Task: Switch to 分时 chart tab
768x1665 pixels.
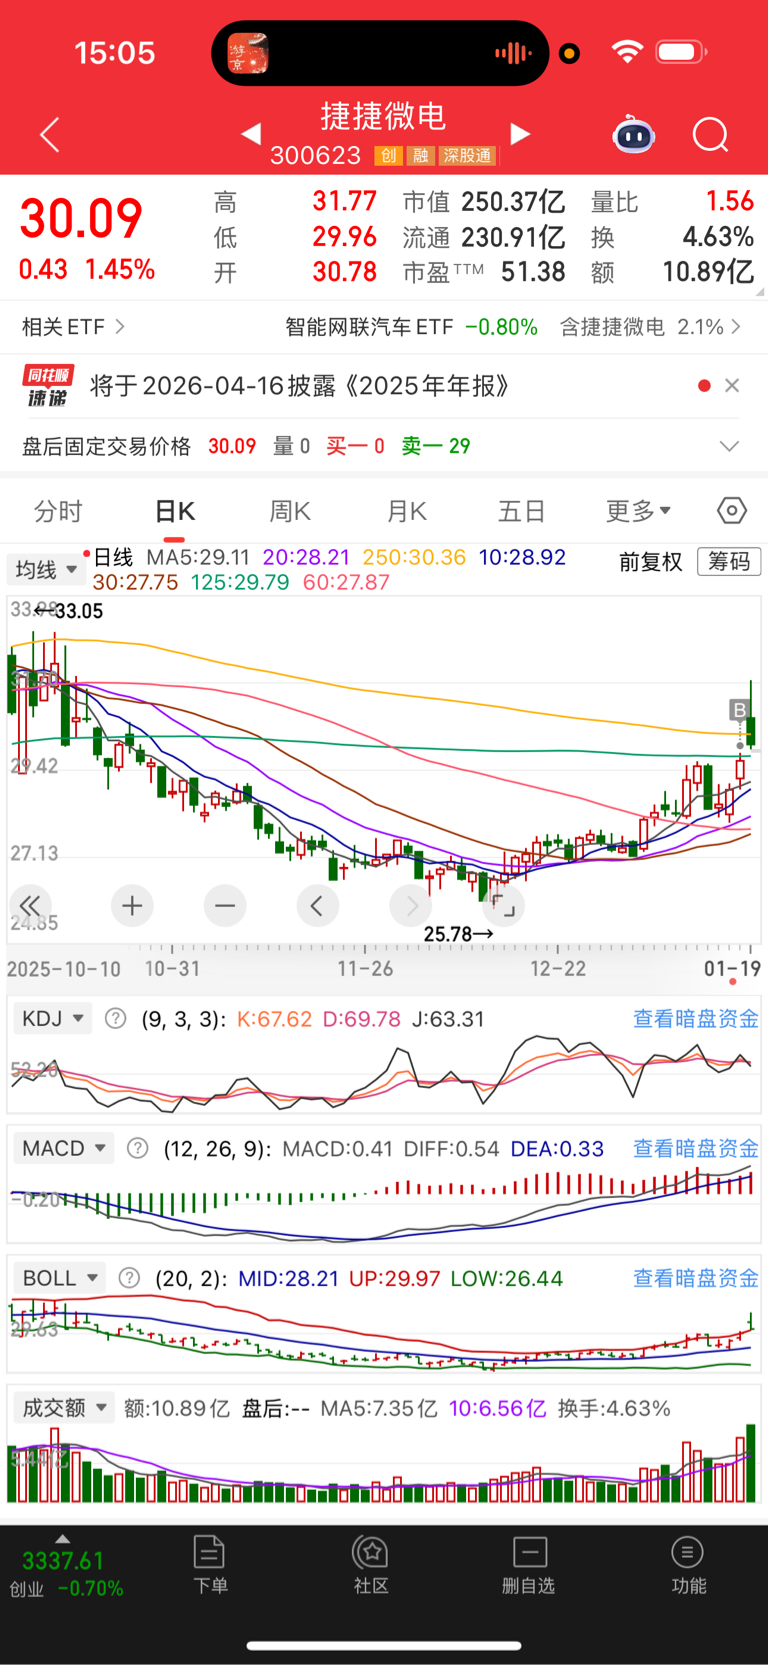Action: point(58,512)
